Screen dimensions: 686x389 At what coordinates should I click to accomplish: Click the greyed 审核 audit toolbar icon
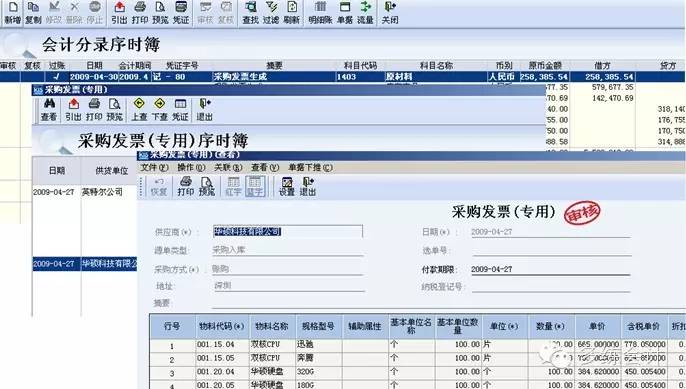point(205,12)
